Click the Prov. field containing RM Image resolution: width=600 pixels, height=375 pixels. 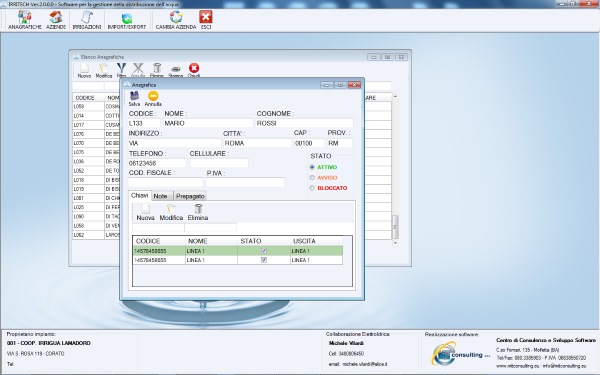click(x=339, y=143)
